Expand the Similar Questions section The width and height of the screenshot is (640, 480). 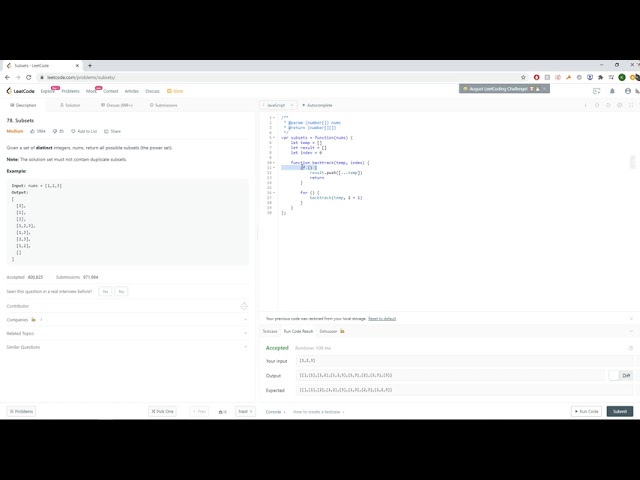pyautogui.click(x=246, y=347)
